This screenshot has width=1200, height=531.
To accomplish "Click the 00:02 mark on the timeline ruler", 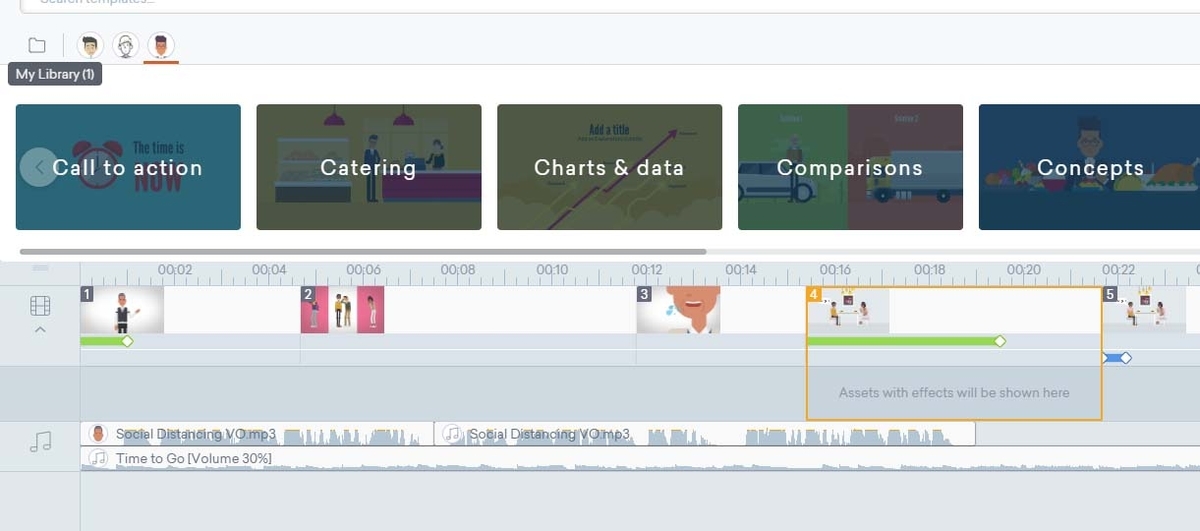I will [x=175, y=270].
